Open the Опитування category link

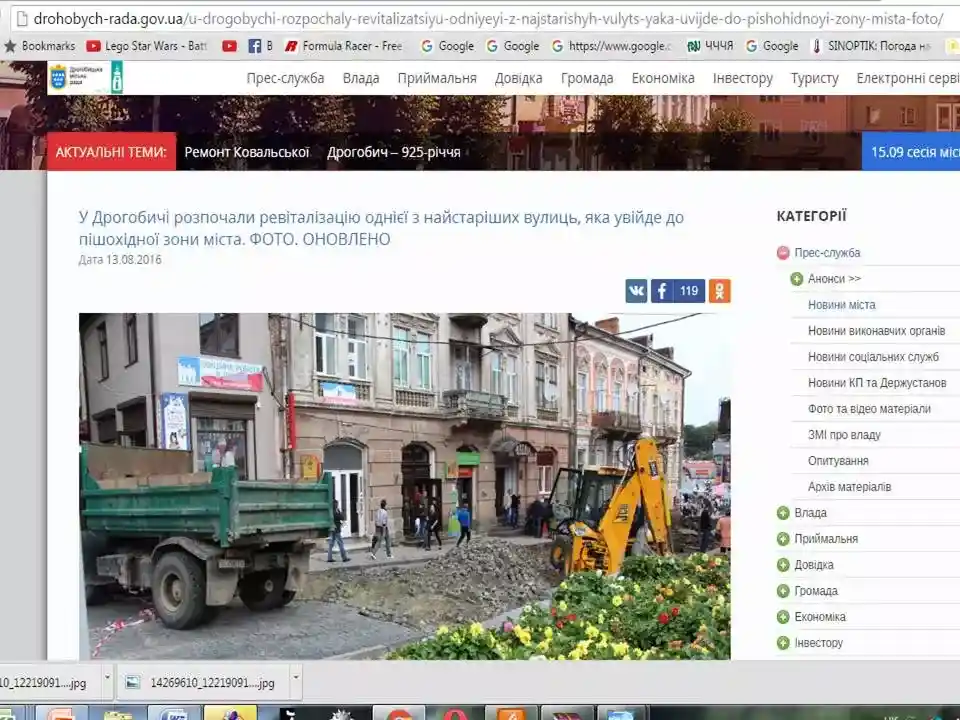[838, 461]
